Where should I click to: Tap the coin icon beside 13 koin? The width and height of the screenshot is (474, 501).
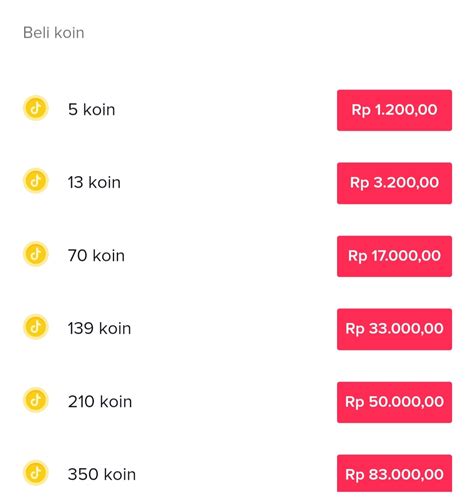pyautogui.click(x=36, y=181)
